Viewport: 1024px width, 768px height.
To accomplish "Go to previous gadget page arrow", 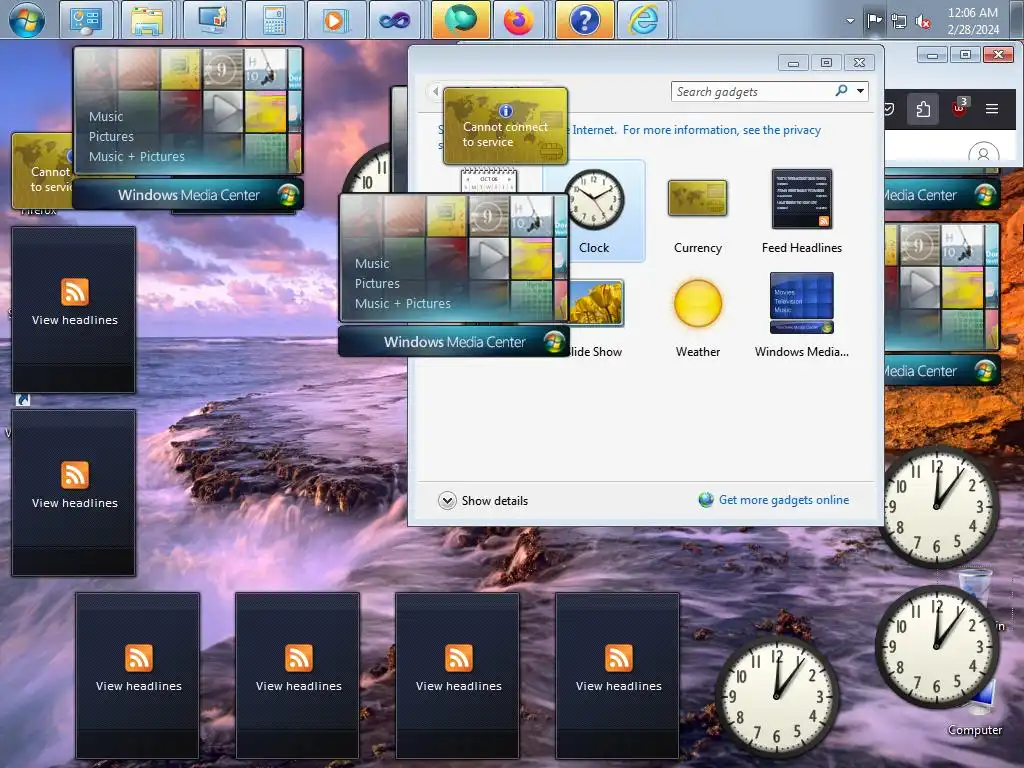I will click(435, 91).
